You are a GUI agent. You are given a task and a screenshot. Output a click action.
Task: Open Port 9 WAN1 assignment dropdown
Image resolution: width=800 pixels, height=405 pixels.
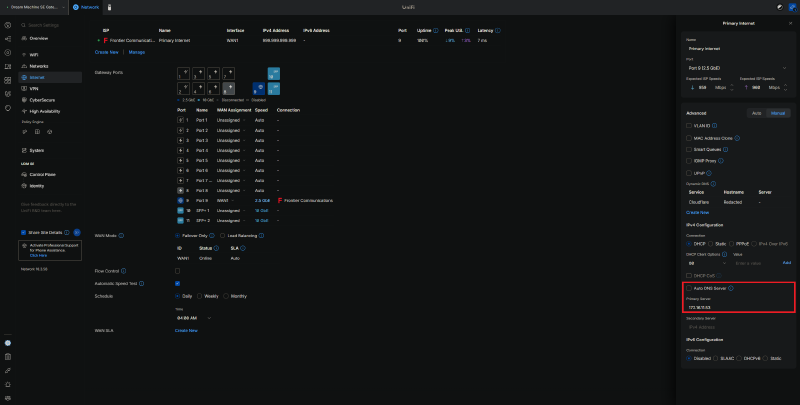[x=226, y=200]
